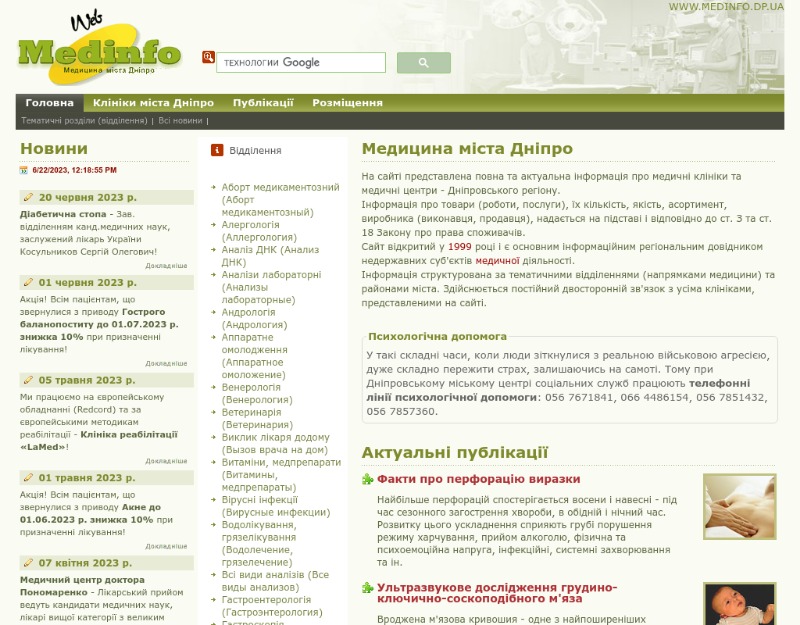Open the Всі новини submenu link
800x625 pixels.
180,121
